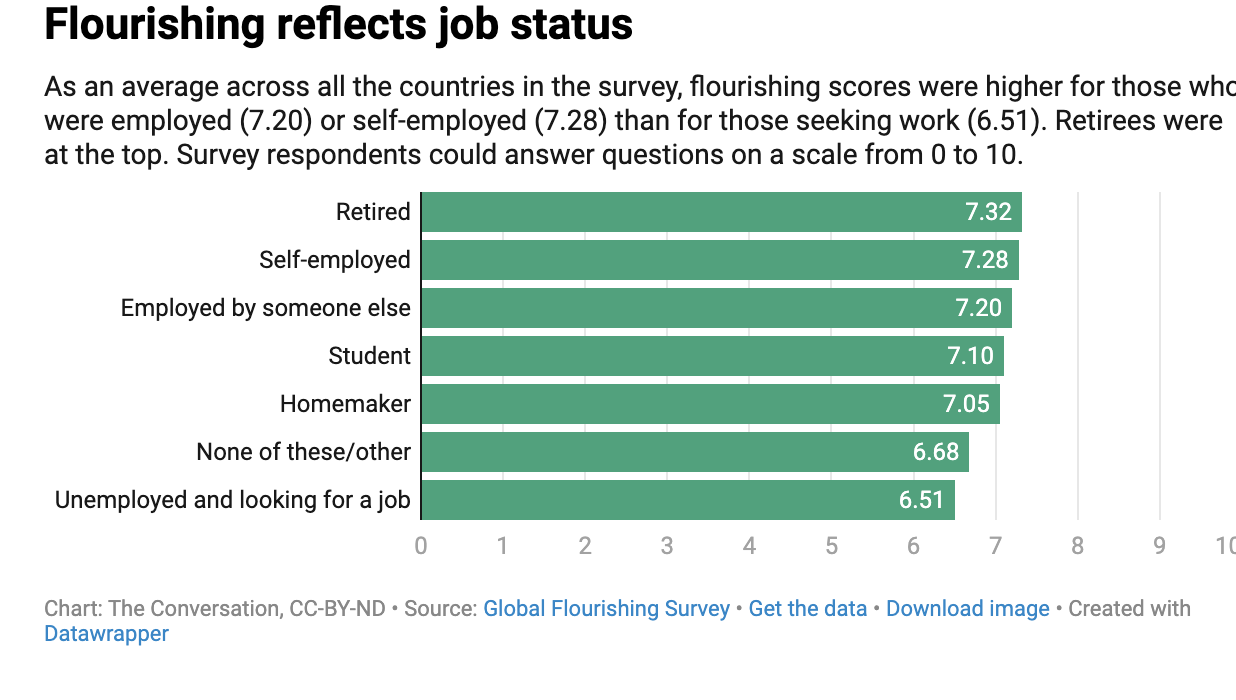Click the "Flourishing reflects job status" title

(x=338, y=24)
